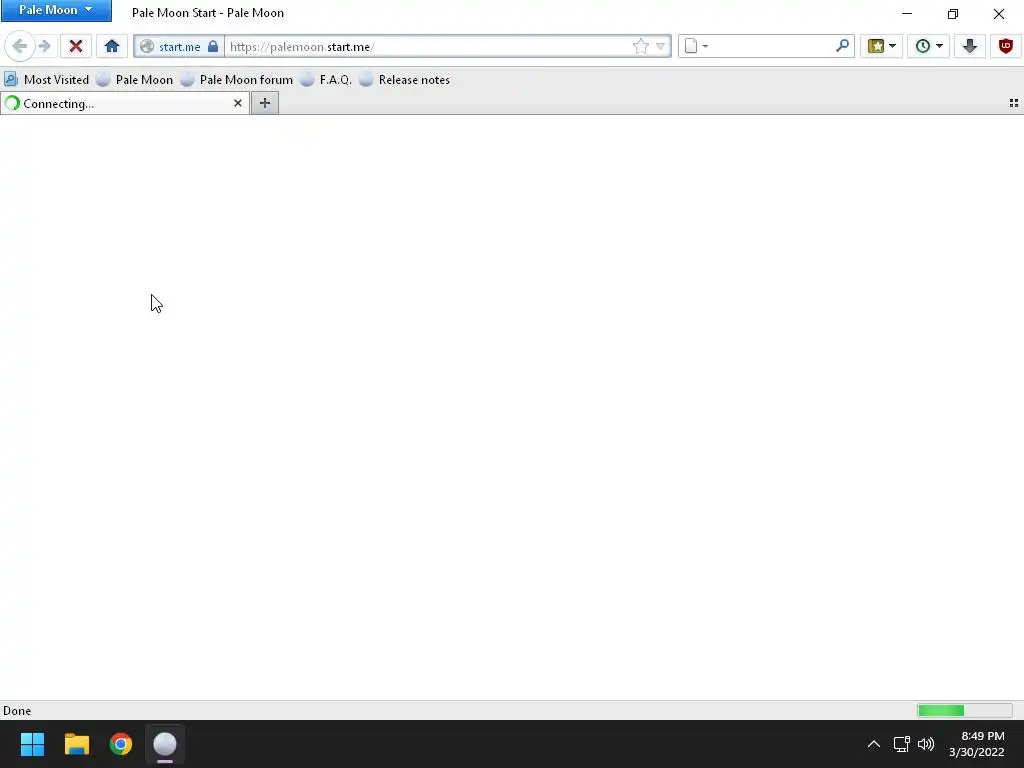Click the green page loading progress bar
Image resolution: width=1024 pixels, height=768 pixels.
(x=965, y=711)
